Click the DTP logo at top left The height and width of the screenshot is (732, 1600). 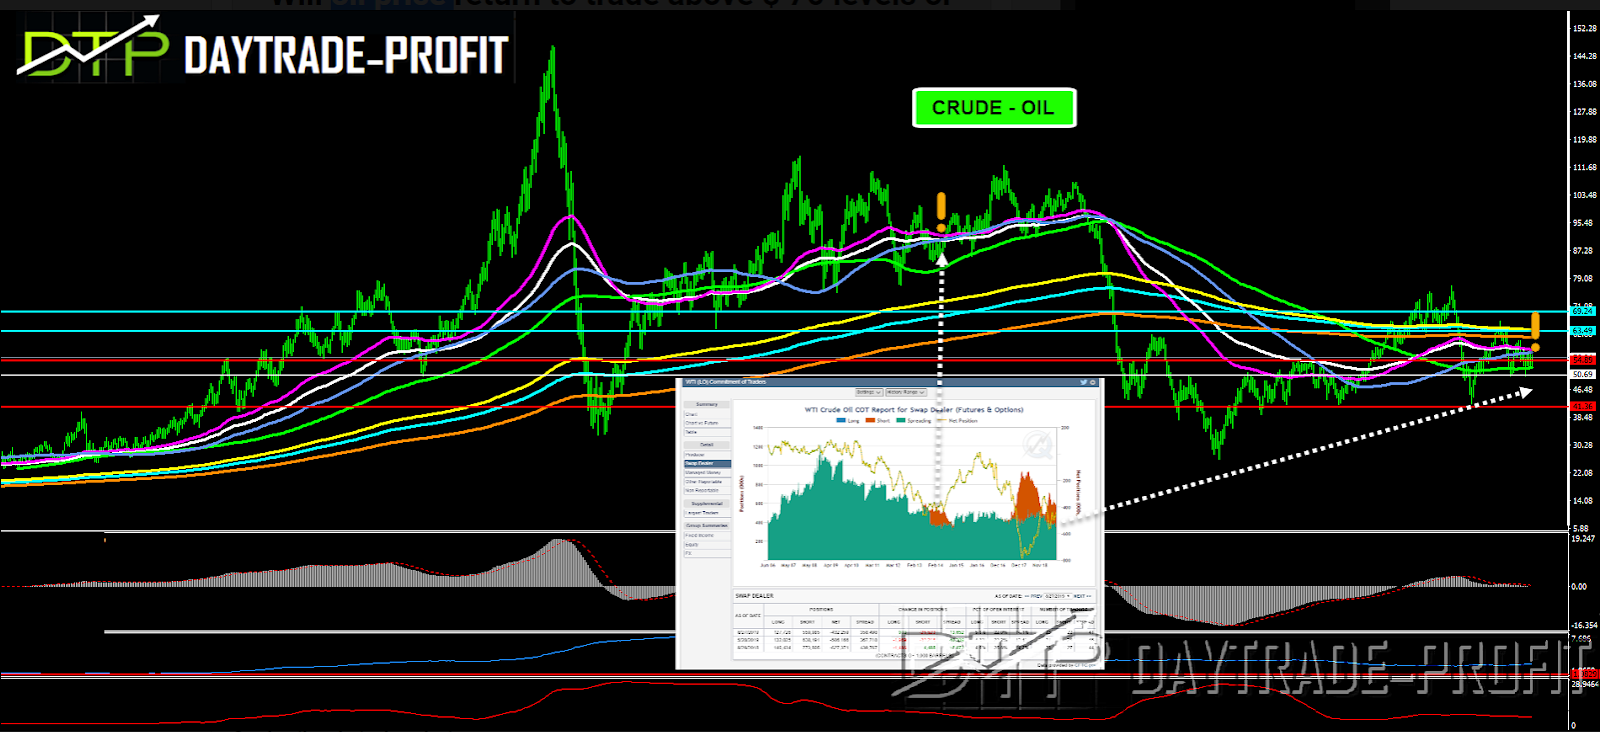click(x=92, y=48)
